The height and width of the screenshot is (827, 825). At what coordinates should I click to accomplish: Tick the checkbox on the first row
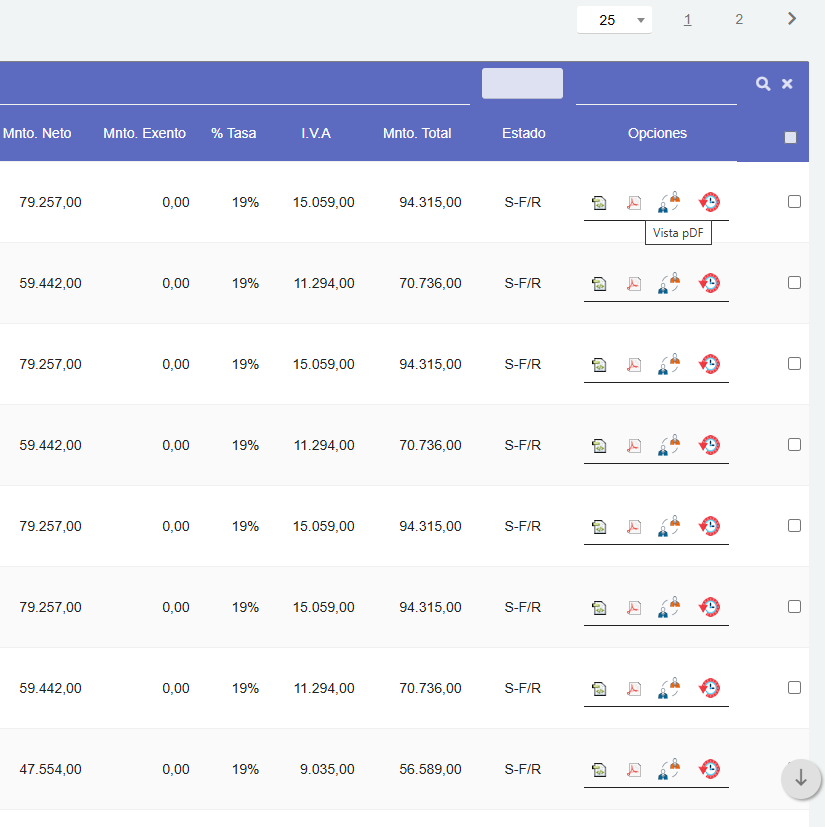pos(794,201)
